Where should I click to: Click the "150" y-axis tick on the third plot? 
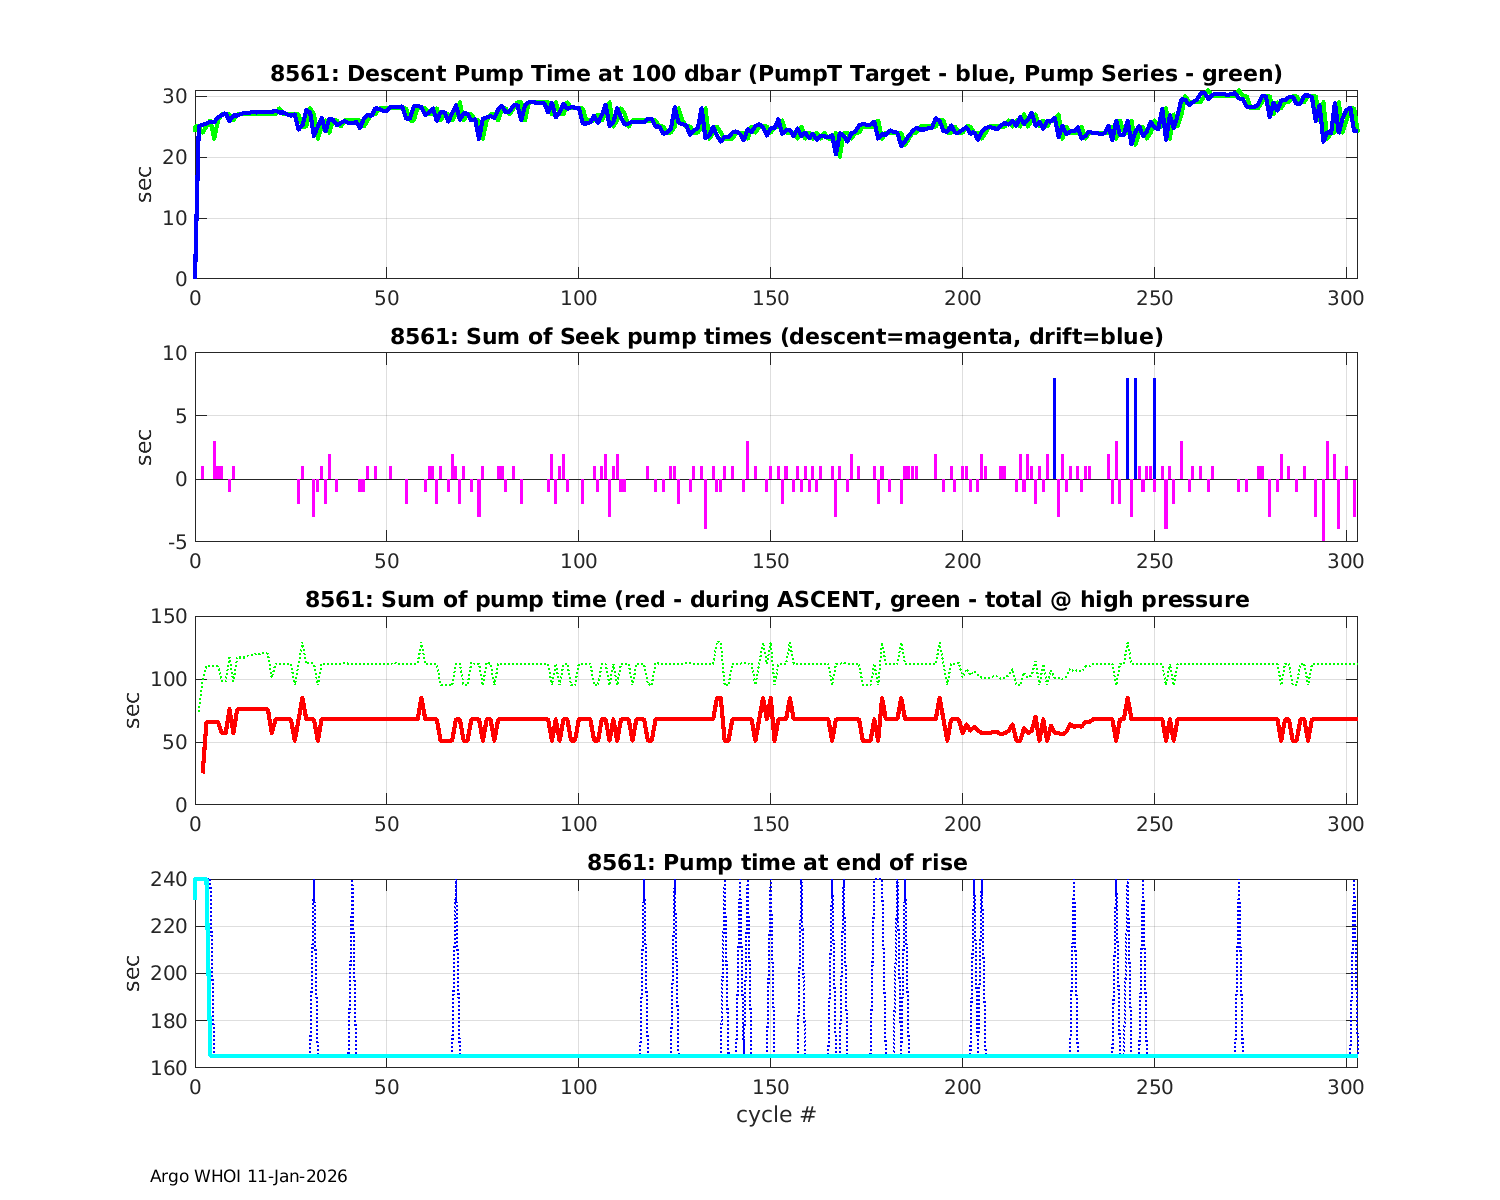click(x=168, y=617)
